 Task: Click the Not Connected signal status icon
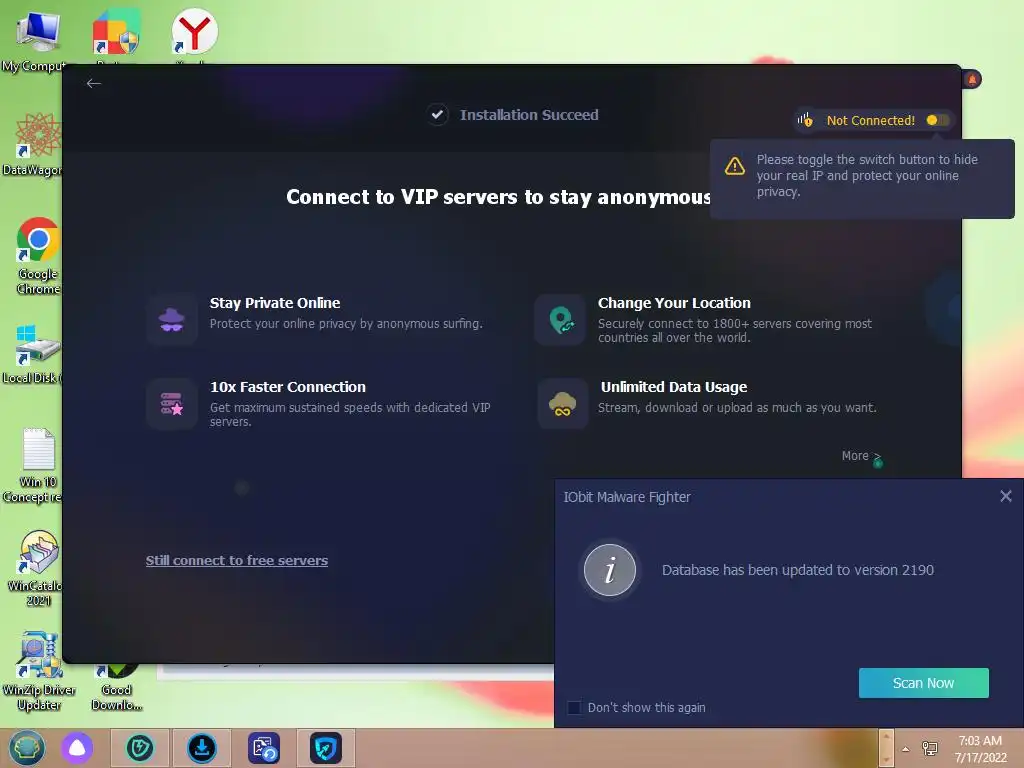point(805,120)
